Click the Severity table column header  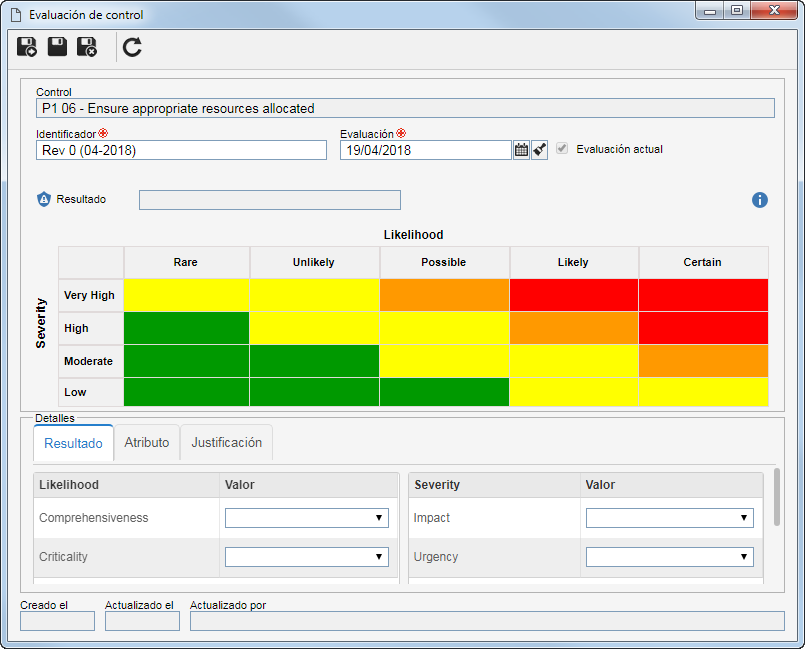click(x=494, y=485)
